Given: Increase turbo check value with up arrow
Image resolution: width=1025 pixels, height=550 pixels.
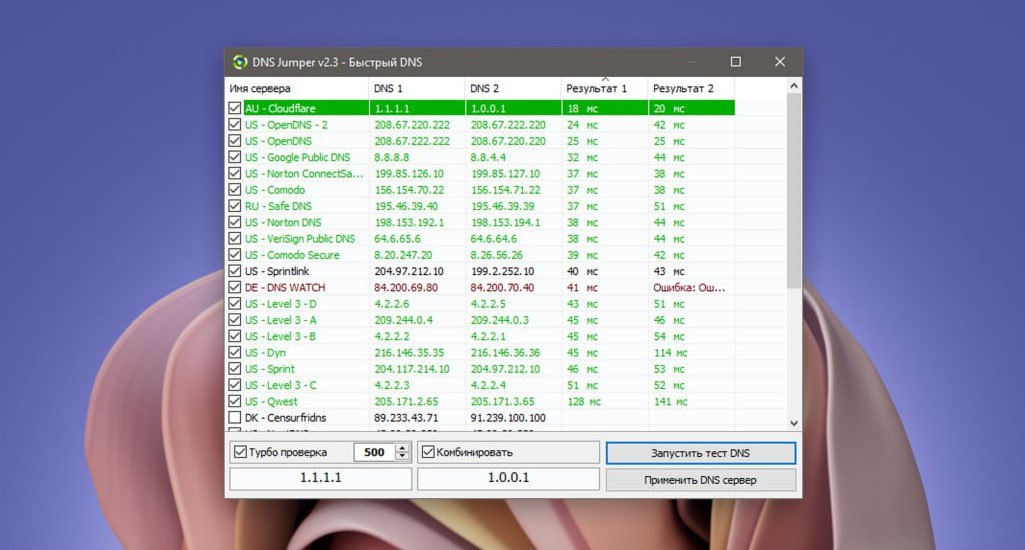Looking at the screenshot, I should click(x=403, y=448).
